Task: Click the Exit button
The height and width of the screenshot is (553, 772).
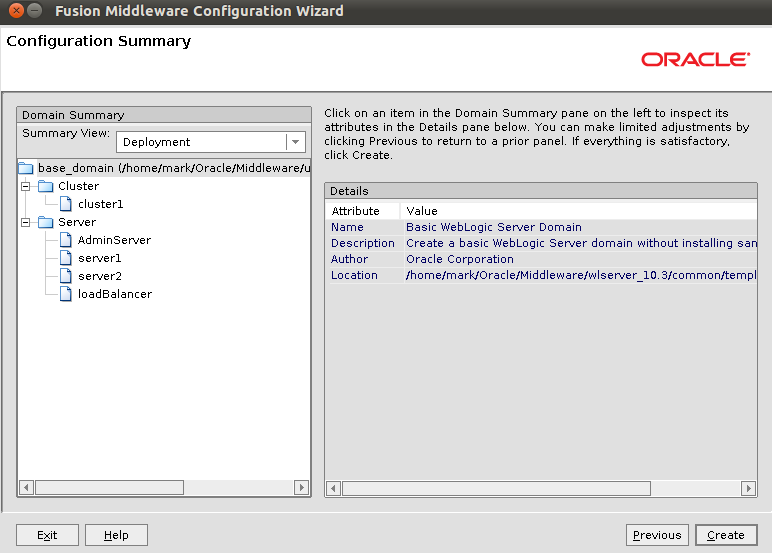Action: [x=47, y=535]
